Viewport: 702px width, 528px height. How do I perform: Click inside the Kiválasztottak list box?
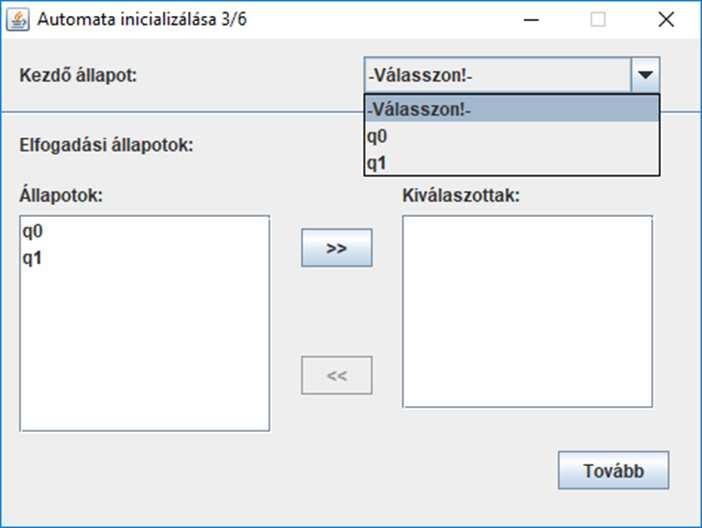tap(527, 312)
